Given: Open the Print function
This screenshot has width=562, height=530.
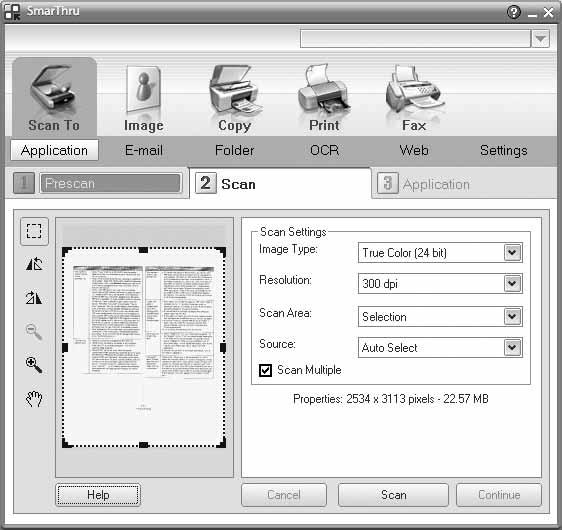Looking at the screenshot, I should pos(324,97).
